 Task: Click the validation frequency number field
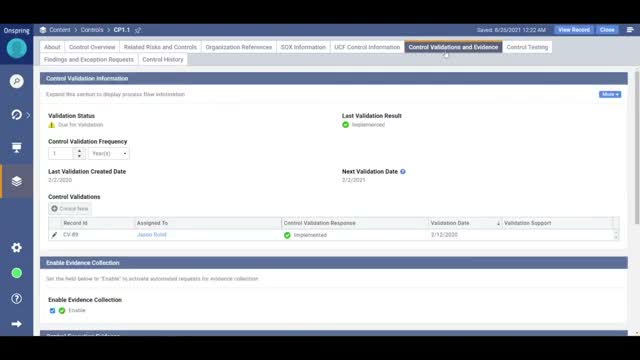[61, 153]
